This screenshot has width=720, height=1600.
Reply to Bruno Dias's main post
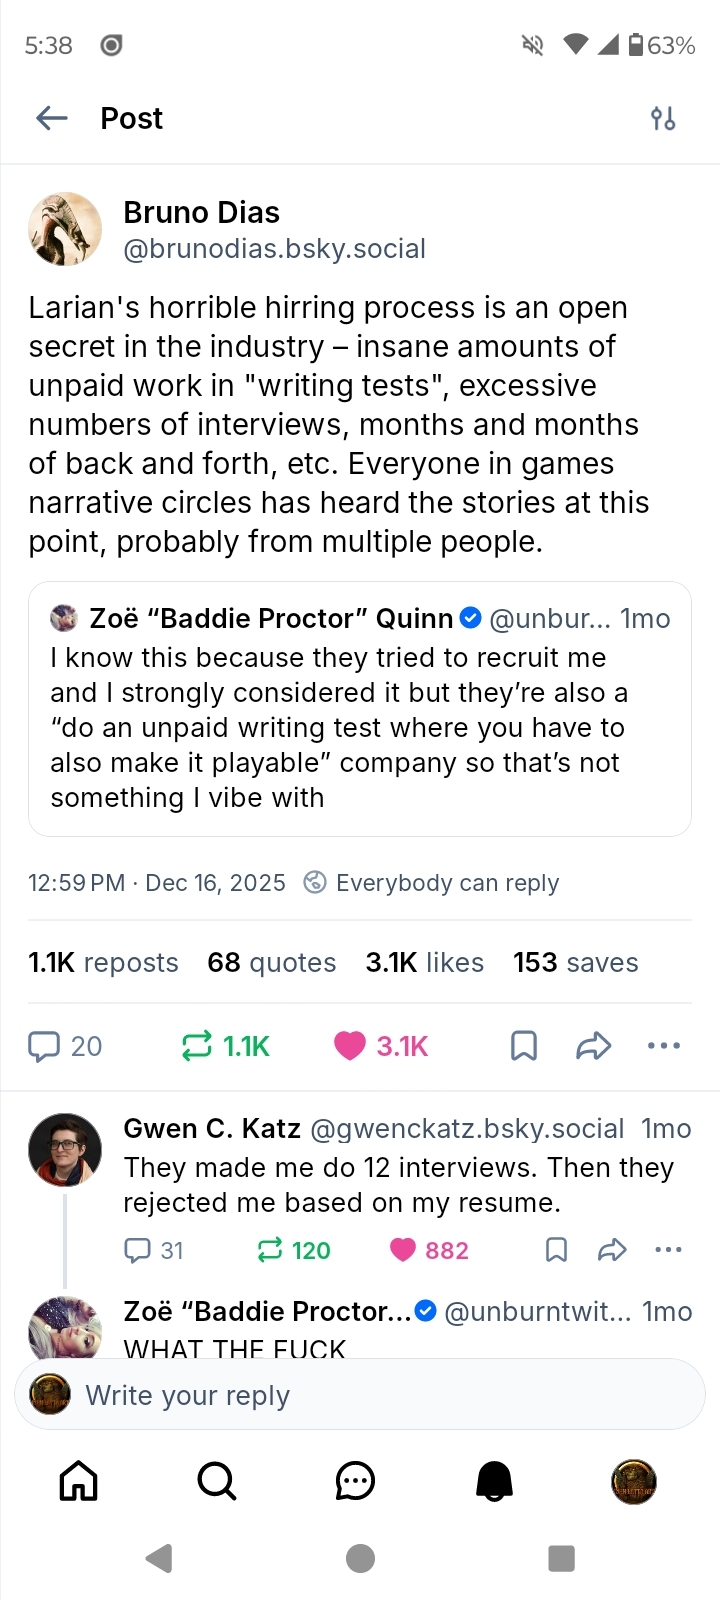coord(45,1046)
